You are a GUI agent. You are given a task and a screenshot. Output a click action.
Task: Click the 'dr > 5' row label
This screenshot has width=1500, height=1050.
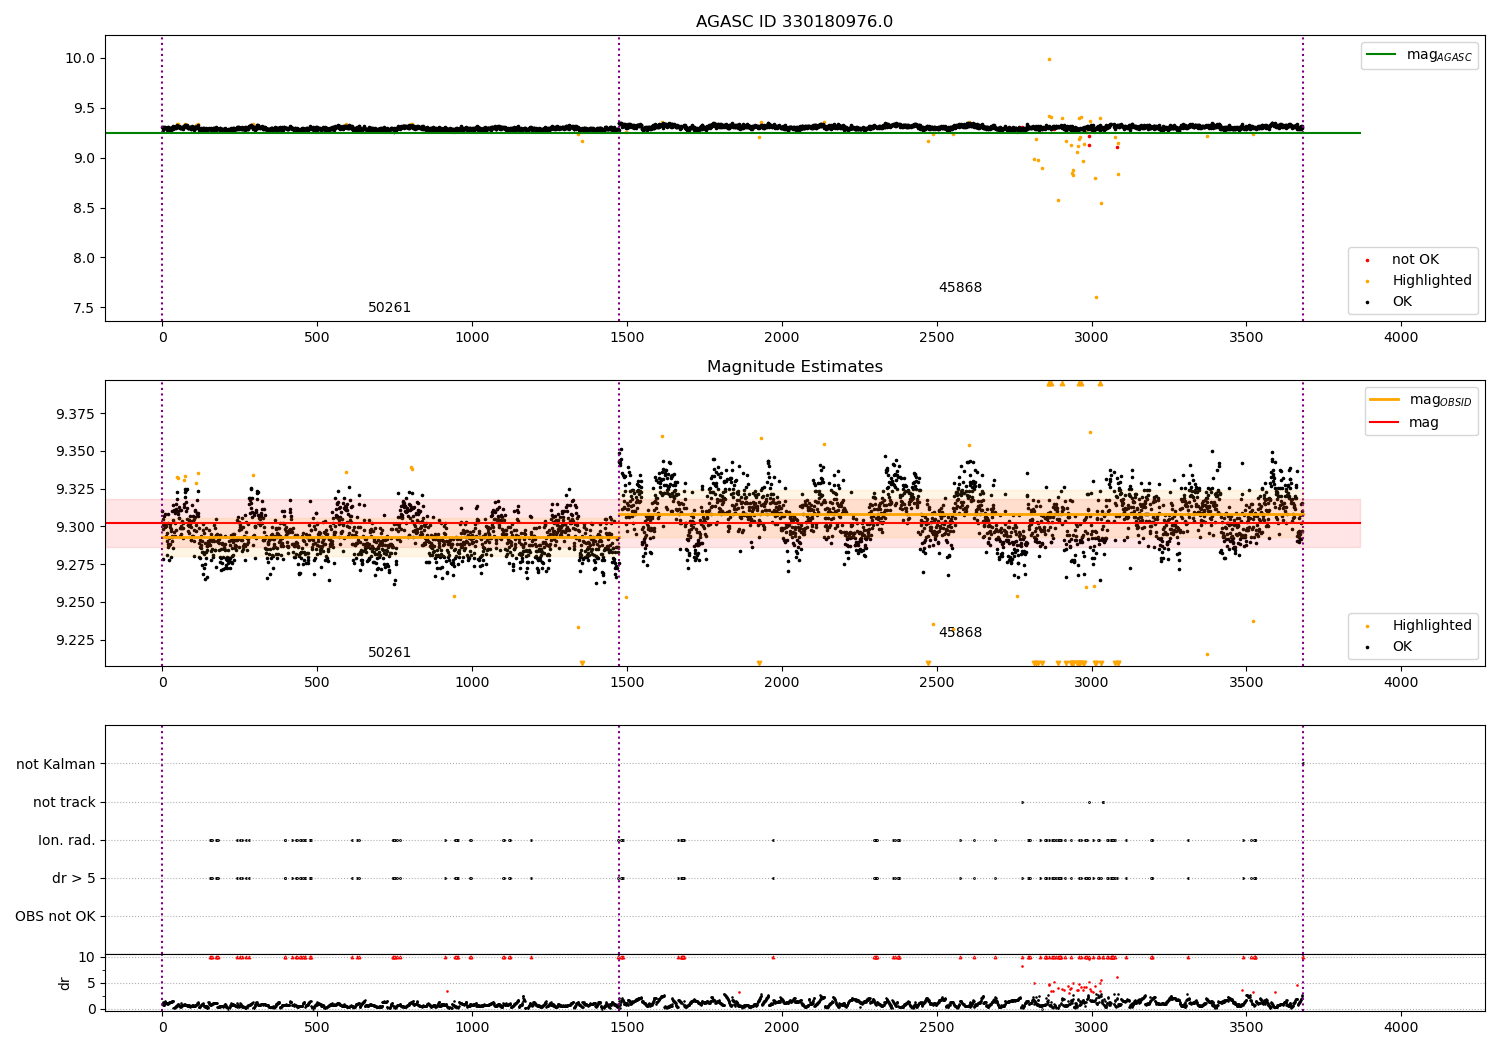(74, 879)
